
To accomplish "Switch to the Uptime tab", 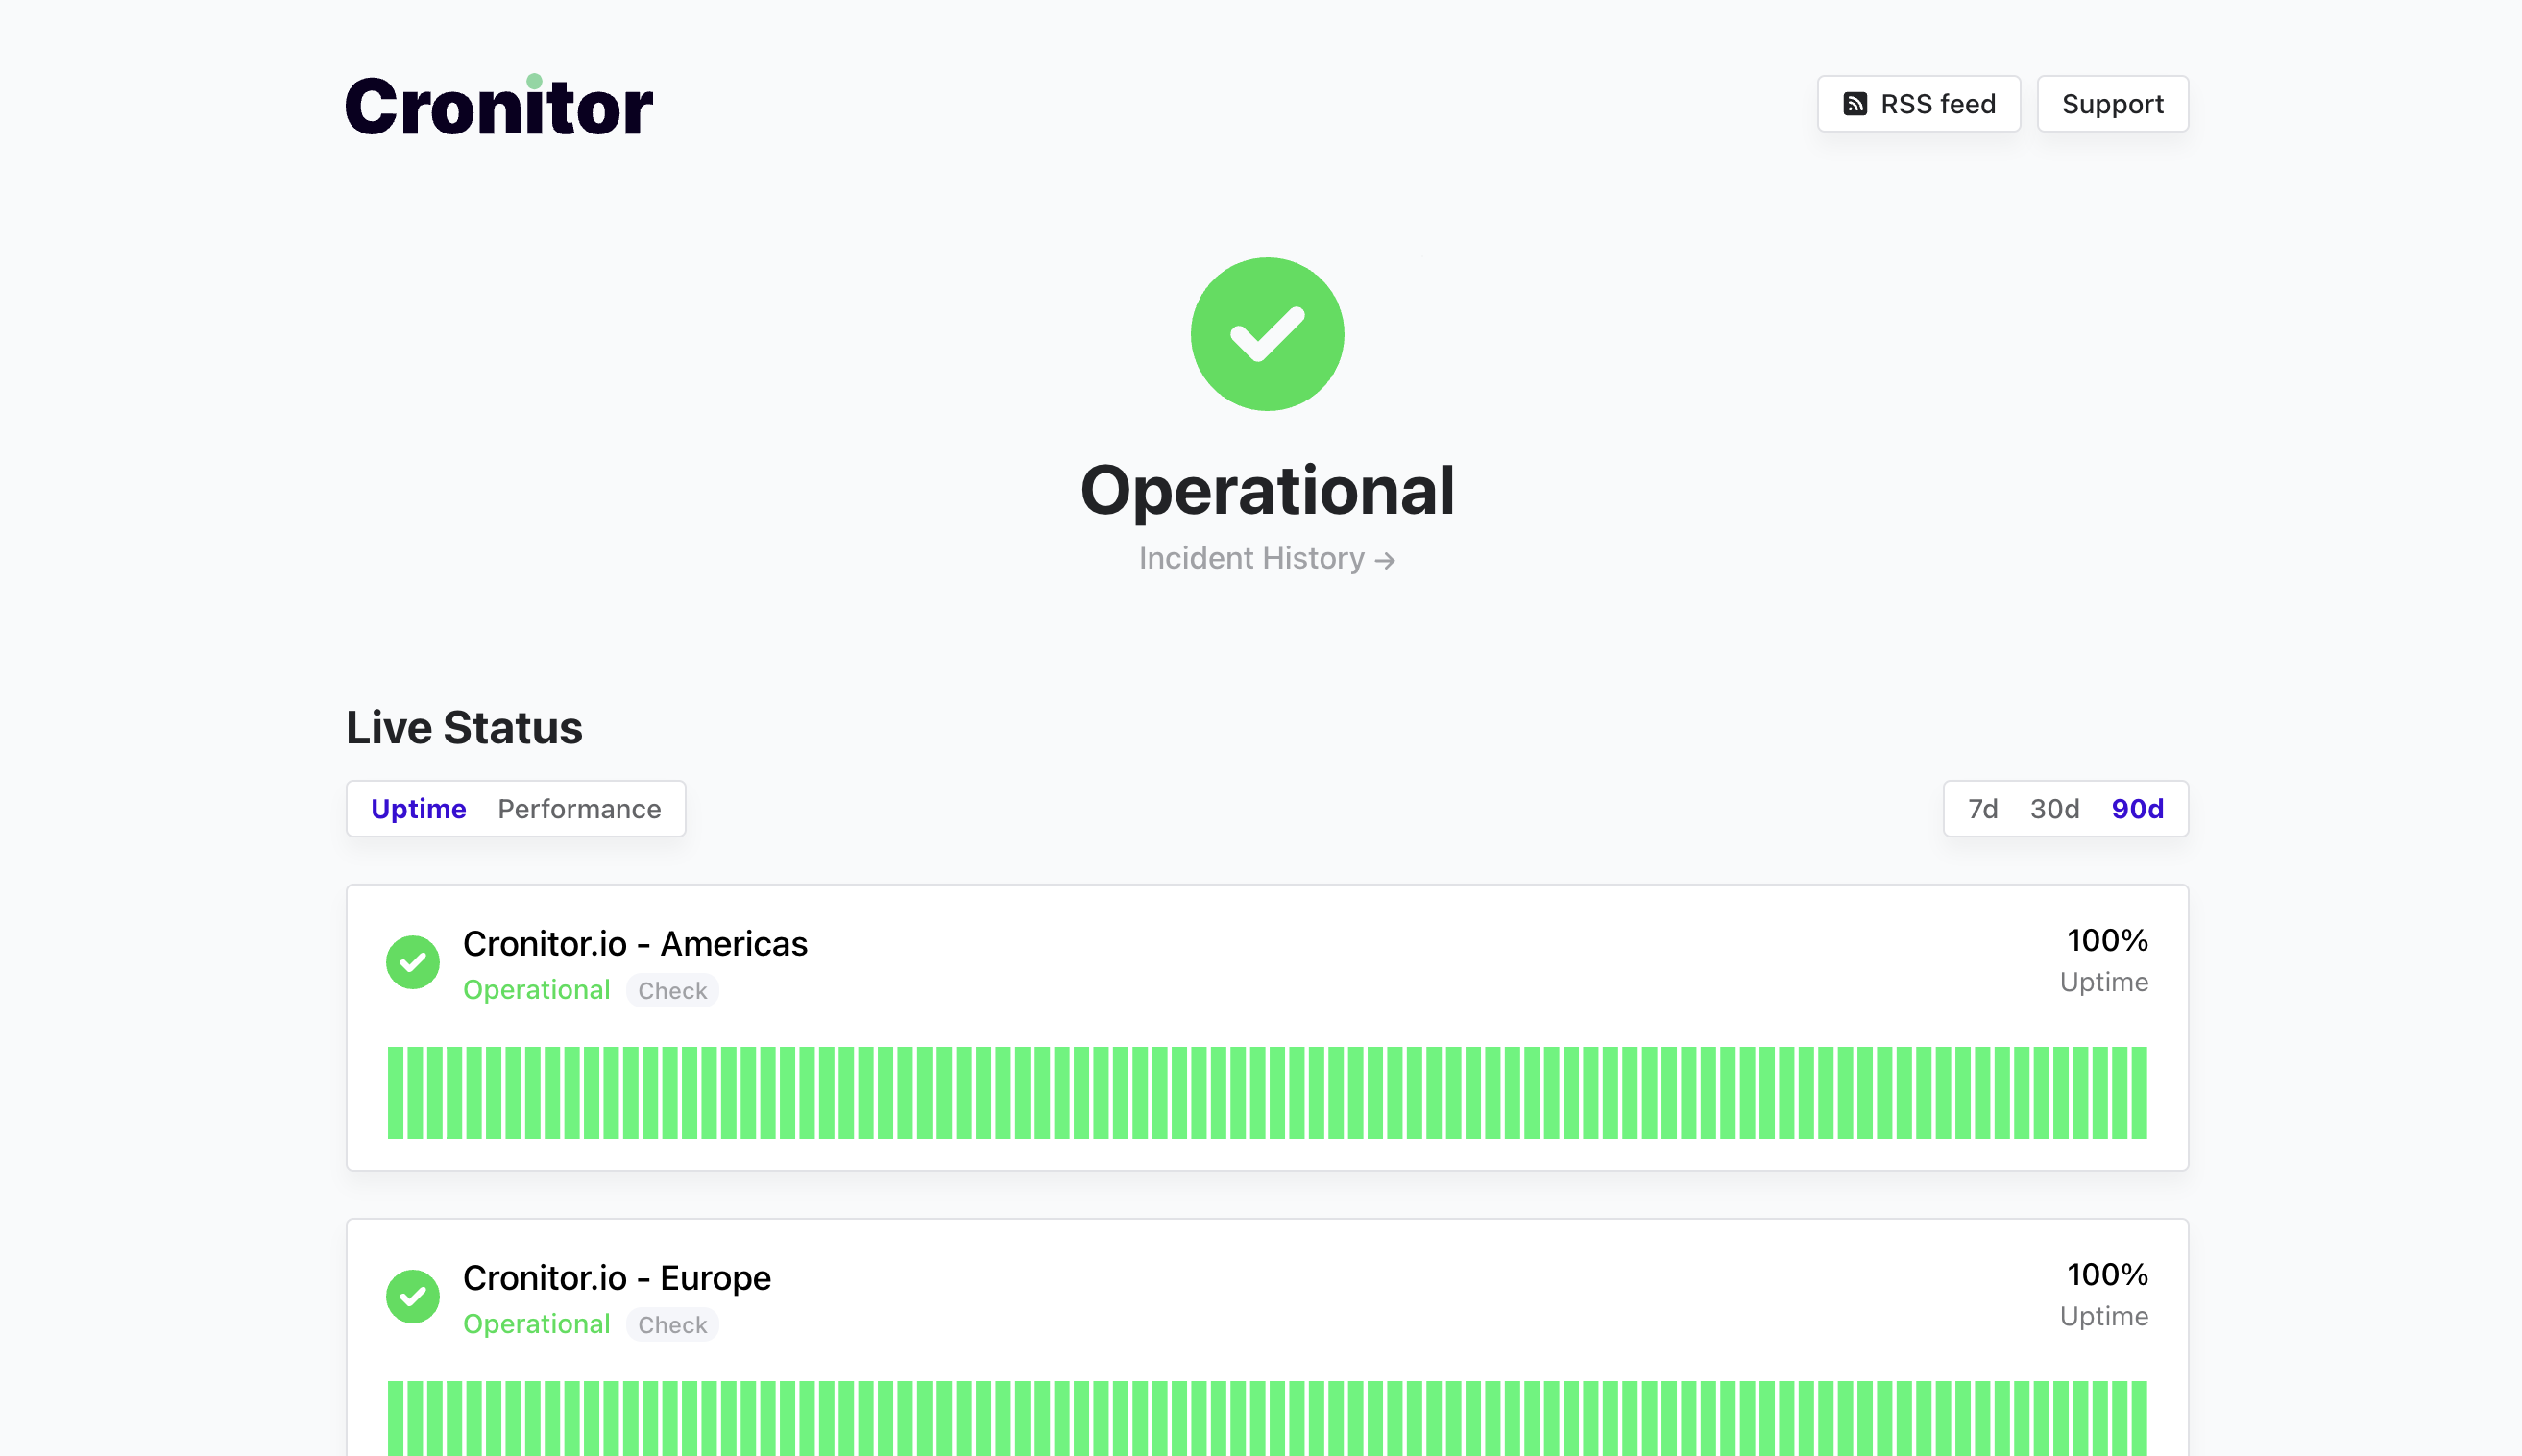I will (418, 809).
